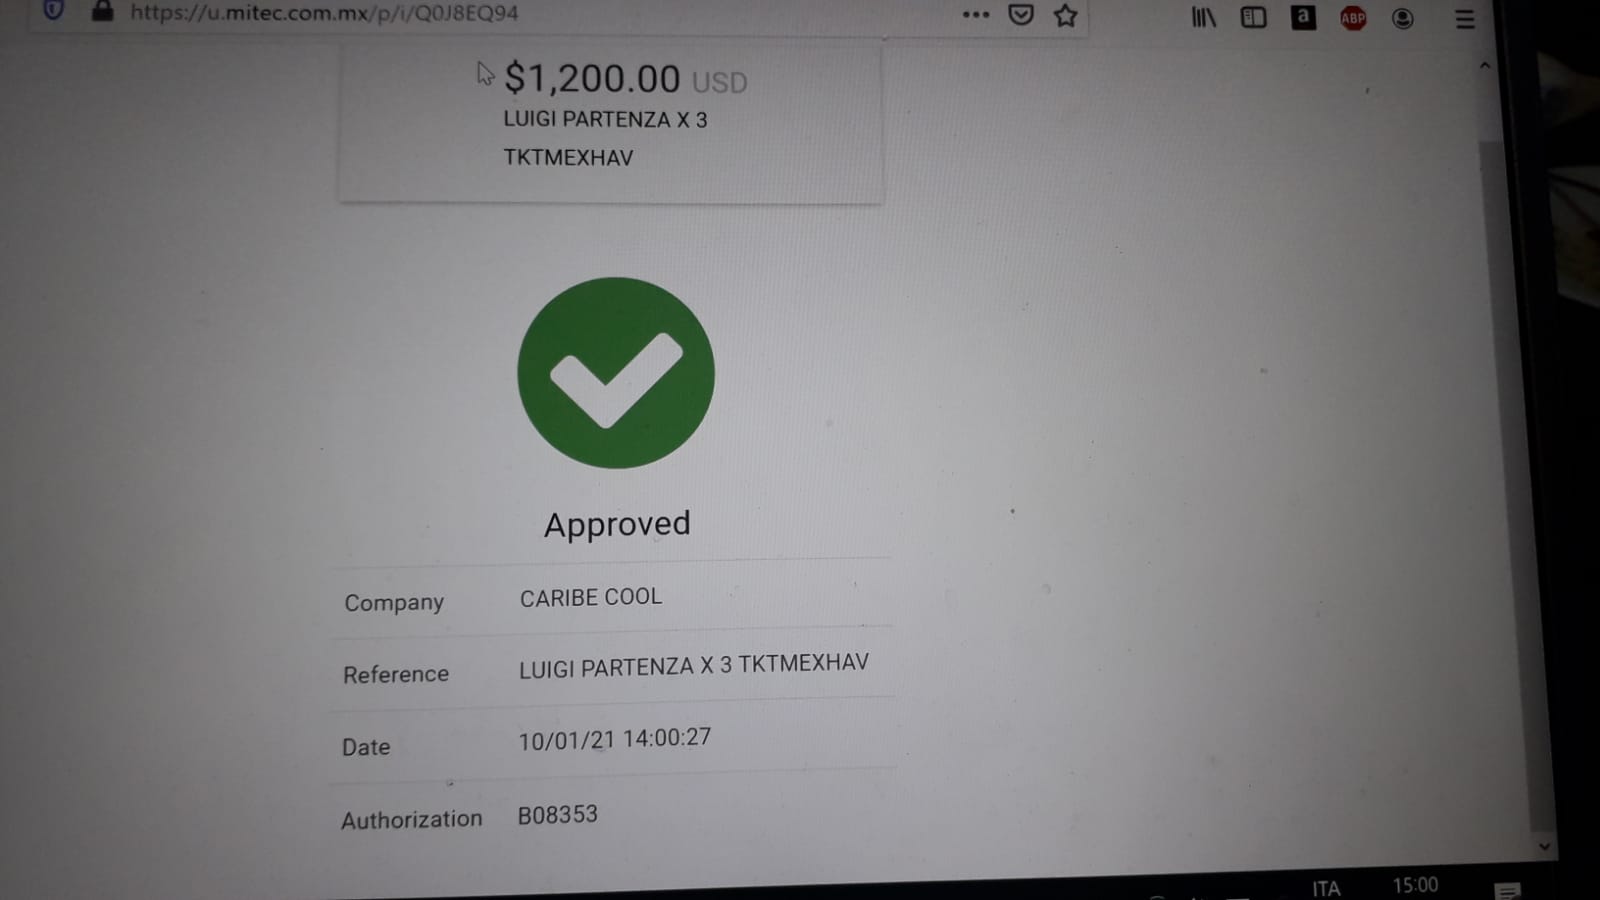Image resolution: width=1600 pixels, height=900 pixels.
Task: Open the Library bookmarks icon
Action: pos(1203,17)
